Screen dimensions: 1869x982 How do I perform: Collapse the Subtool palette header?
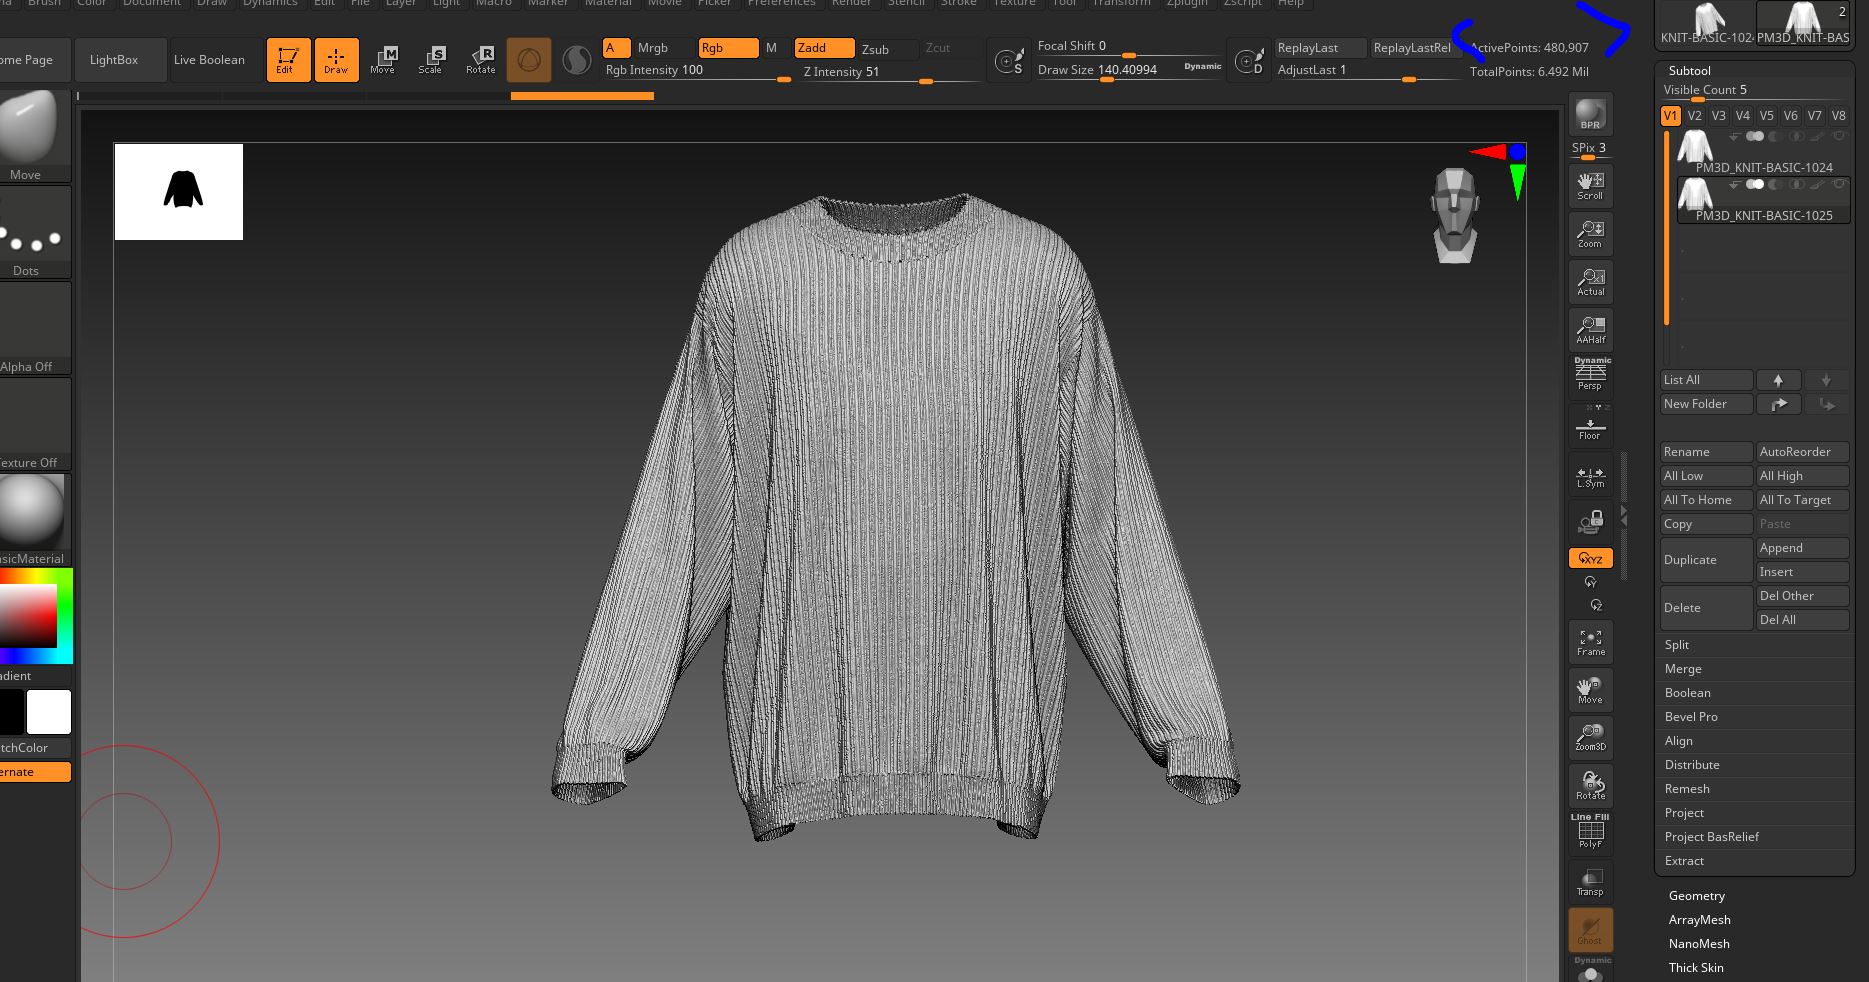1689,71
